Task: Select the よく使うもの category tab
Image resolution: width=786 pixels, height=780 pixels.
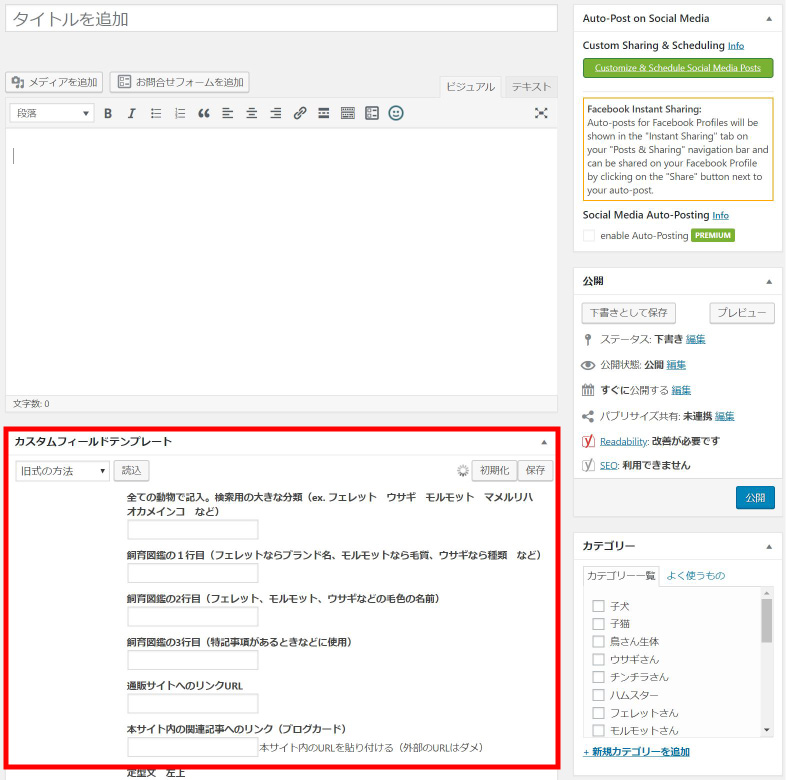Action: (x=695, y=575)
